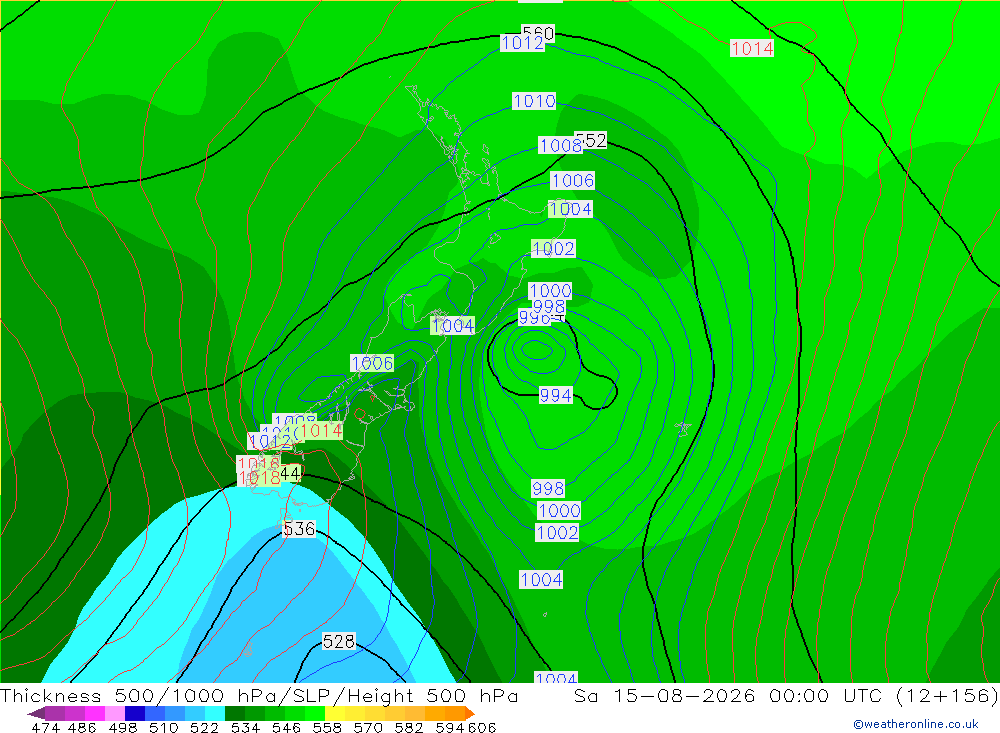The height and width of the screenshot is (733, 1000).
Task: Click the 994 low pressure isobar label
Action: tap(555, 395)
